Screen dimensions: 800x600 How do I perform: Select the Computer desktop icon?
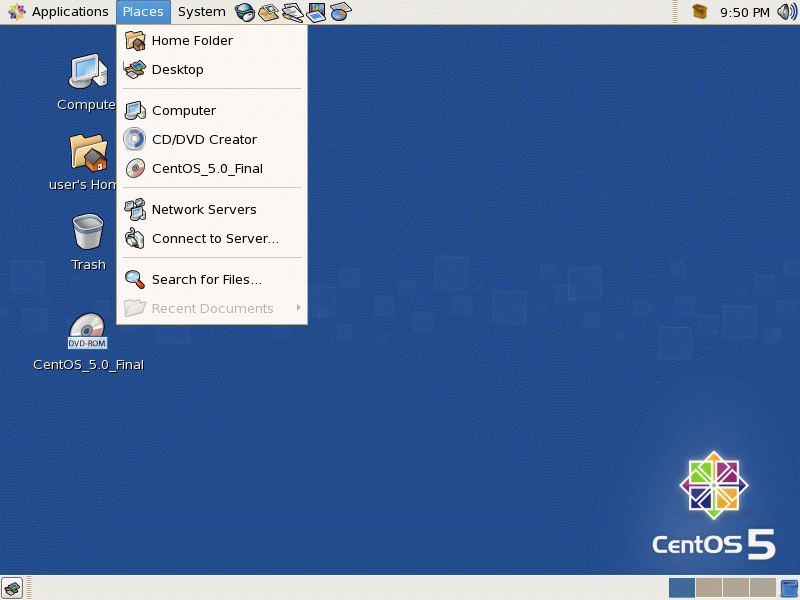(x=88, y=82)
